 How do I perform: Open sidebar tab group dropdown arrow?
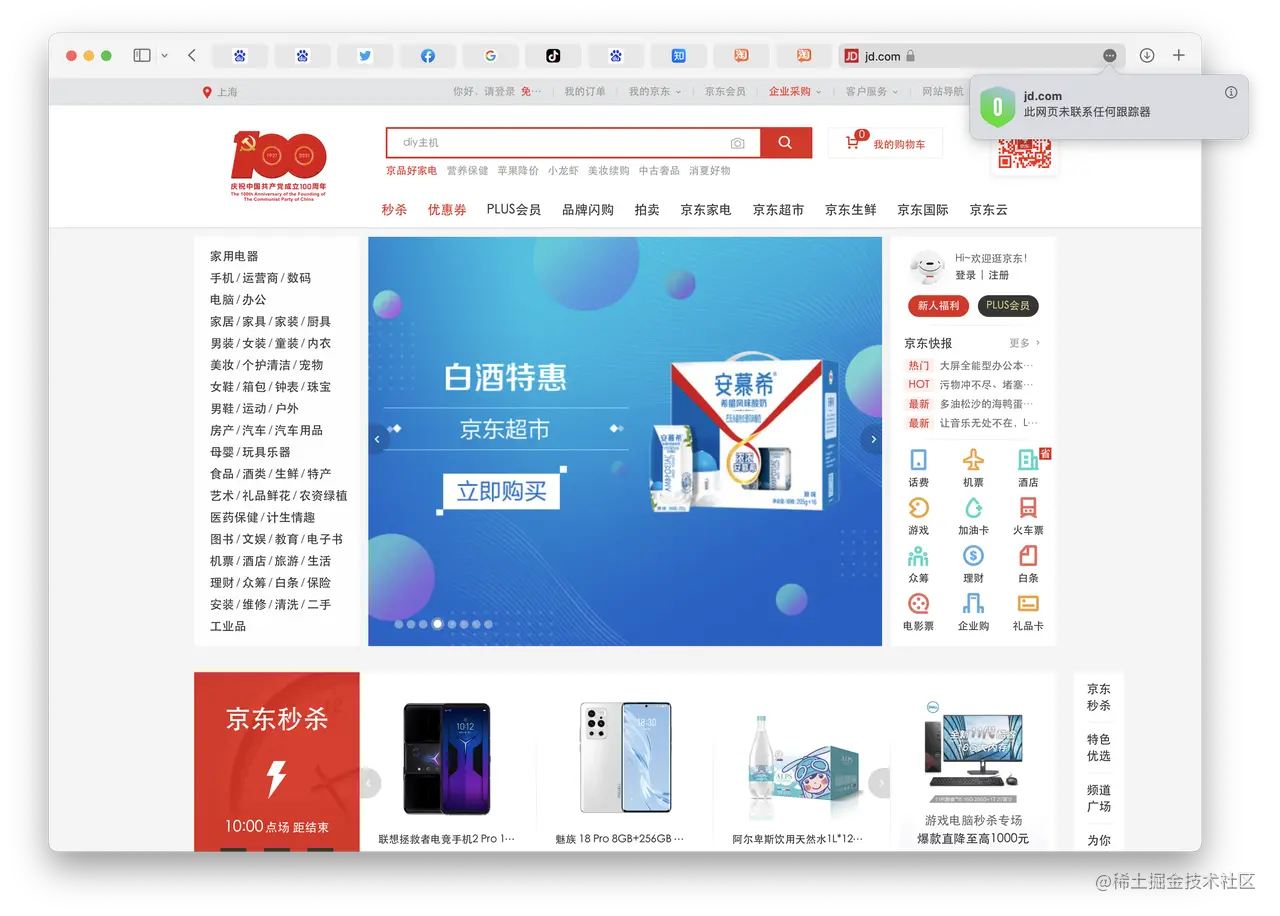tap(165, 56)
